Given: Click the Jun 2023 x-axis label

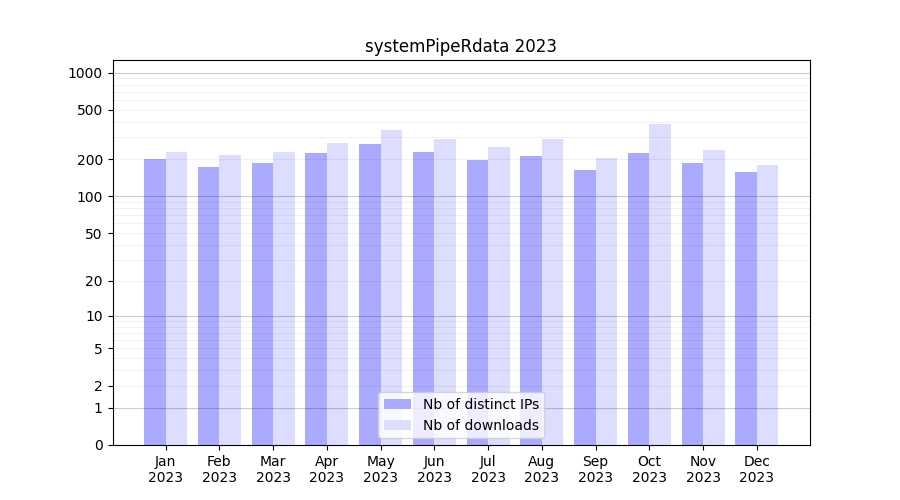Looking at the screenshot, I should pos(434,469).
